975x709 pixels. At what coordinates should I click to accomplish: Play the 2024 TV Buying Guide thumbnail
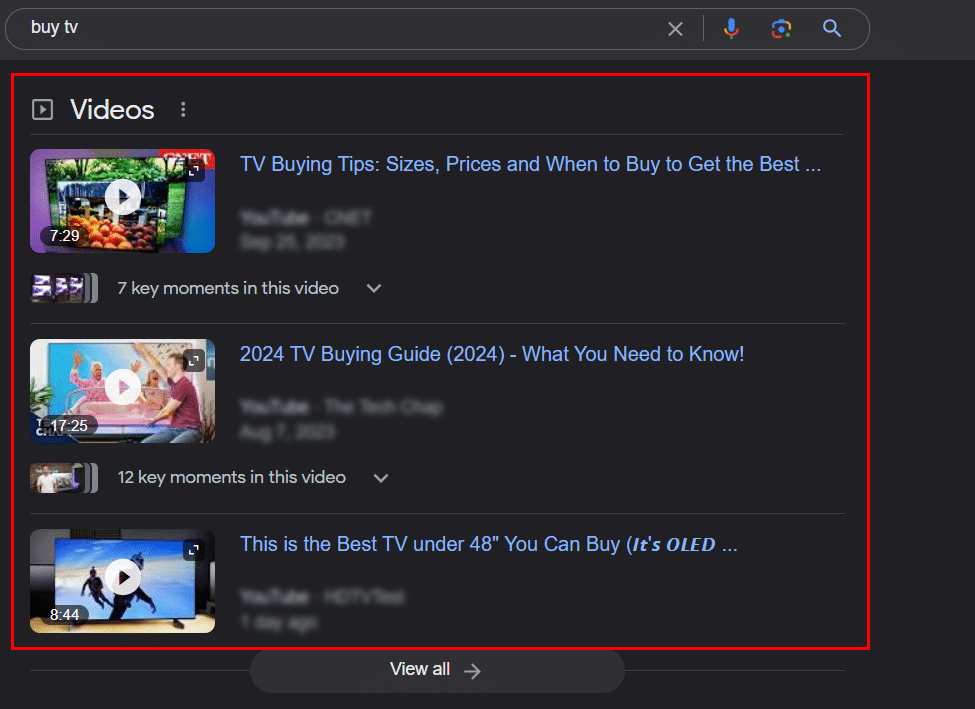[122, 391]
